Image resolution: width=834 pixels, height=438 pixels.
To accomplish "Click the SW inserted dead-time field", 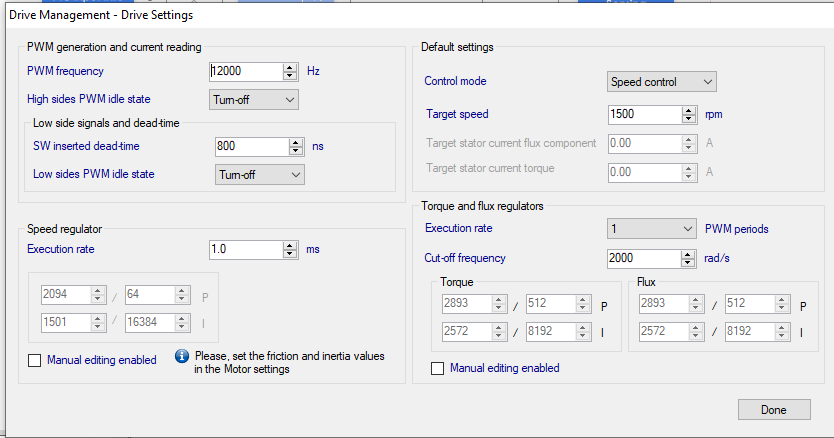I will point(252,146).
